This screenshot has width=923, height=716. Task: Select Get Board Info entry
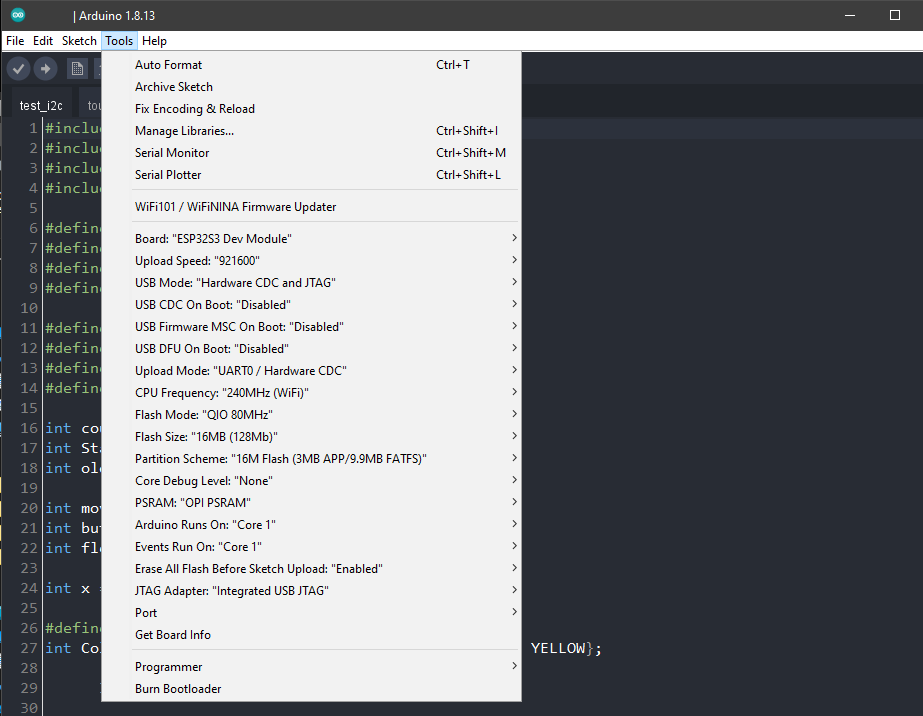311,635
